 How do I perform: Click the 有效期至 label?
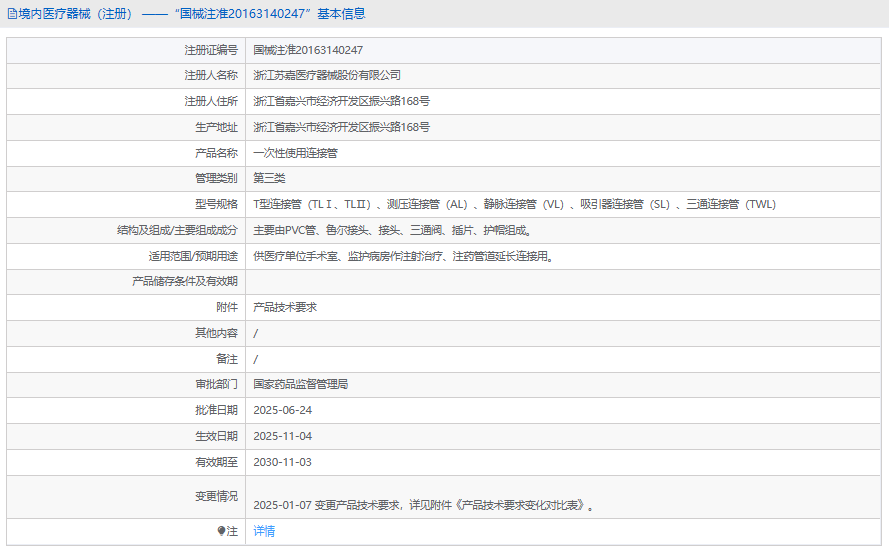[217, 462]
